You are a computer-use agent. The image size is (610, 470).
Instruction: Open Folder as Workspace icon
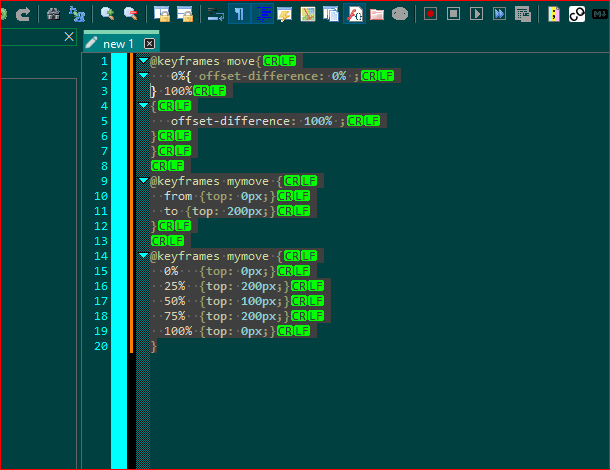[x=377, y=14]
